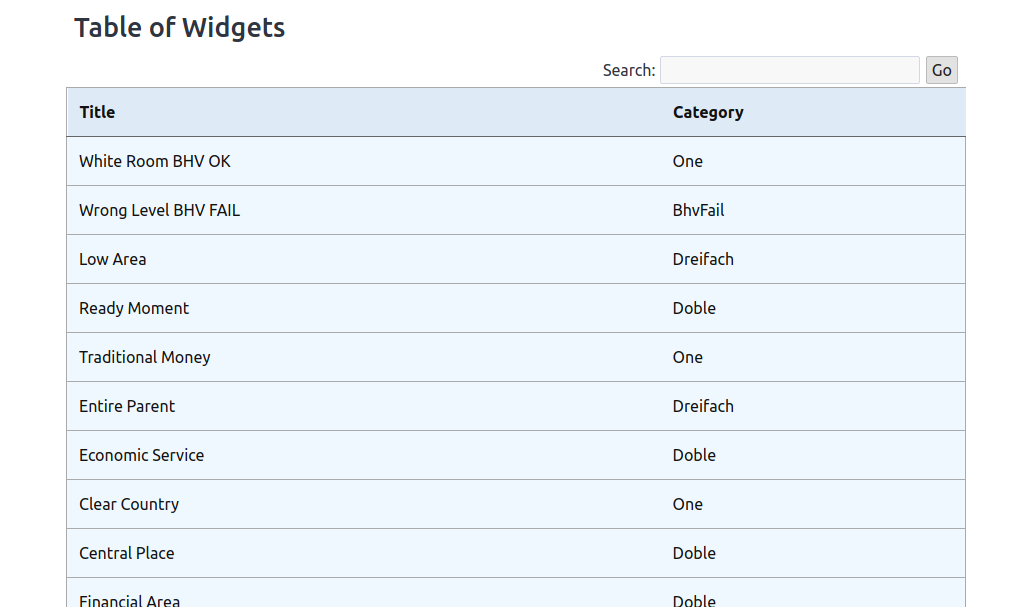Click Dreifach category in Low Area row
The image size is (1033, 607).
703,259
